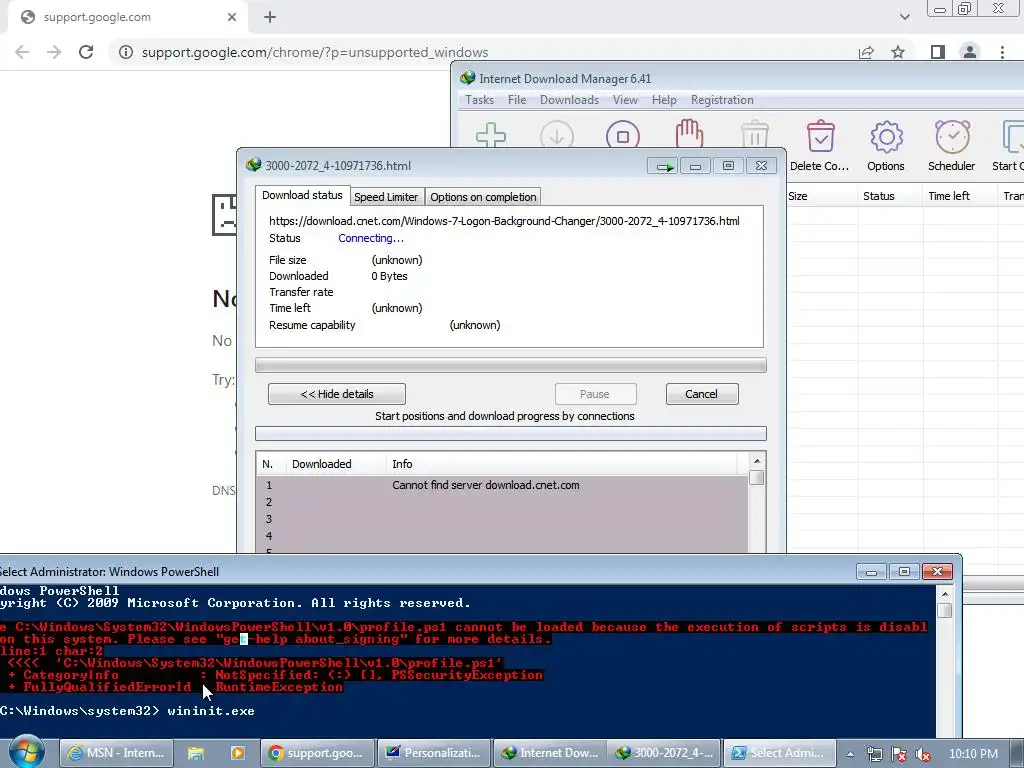Image resolution: width=1024 pixels, height=768 pixels.
Task: Switch to Internet Download Manager taskbar button
Action: pos(550,753)
